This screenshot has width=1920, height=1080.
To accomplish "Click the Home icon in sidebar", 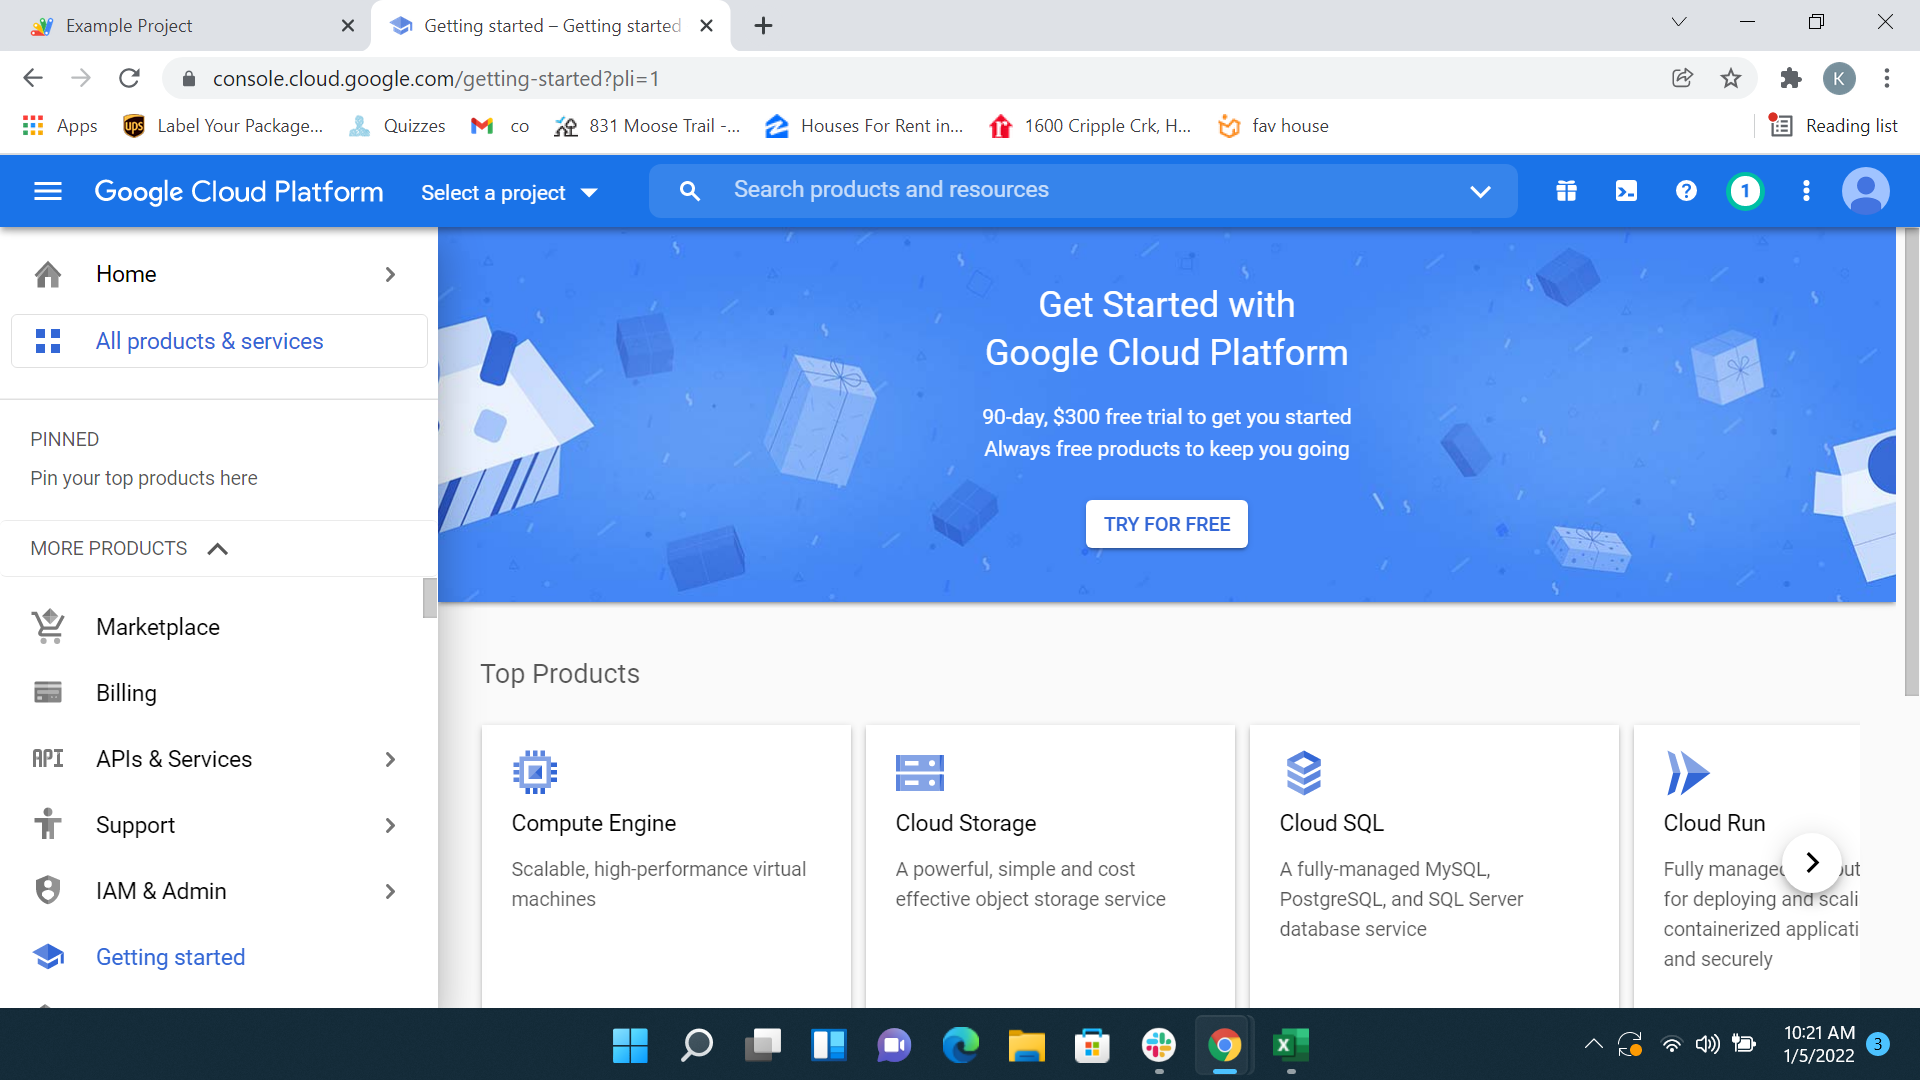I will (48, 274).
